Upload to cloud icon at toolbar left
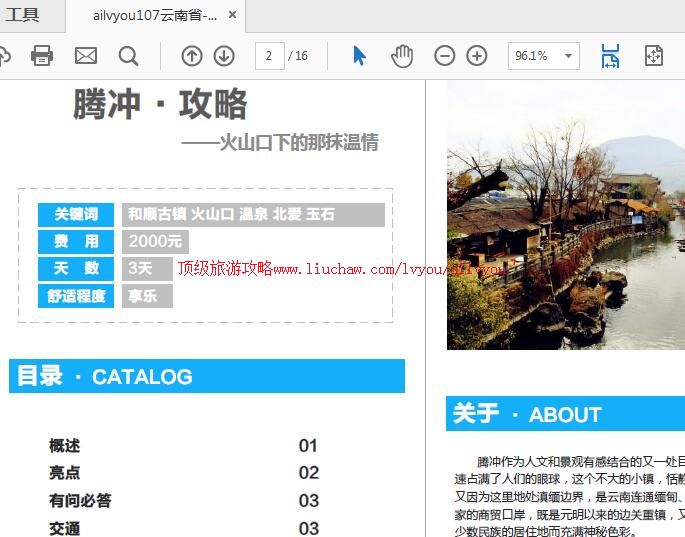Viewport: 685px width, 537px height. (4, 56)
